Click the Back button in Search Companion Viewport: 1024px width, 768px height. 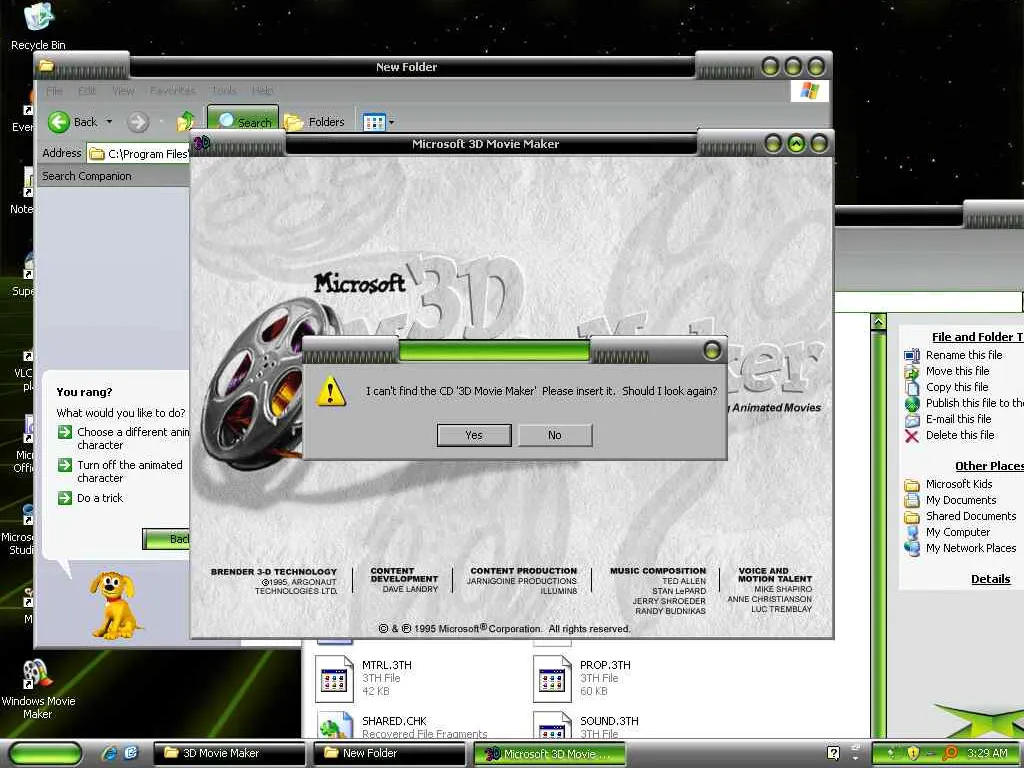(x=166, y=539)
